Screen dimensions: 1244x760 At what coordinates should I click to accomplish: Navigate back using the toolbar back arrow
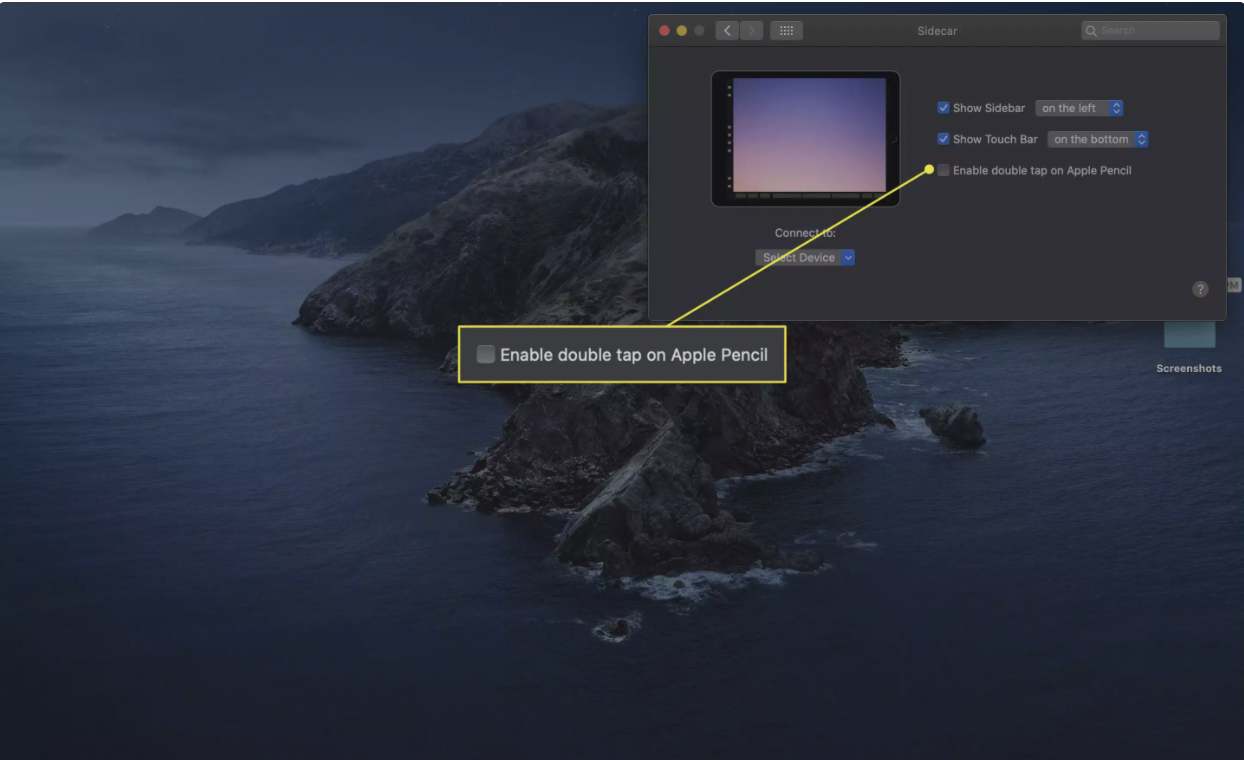726,30
